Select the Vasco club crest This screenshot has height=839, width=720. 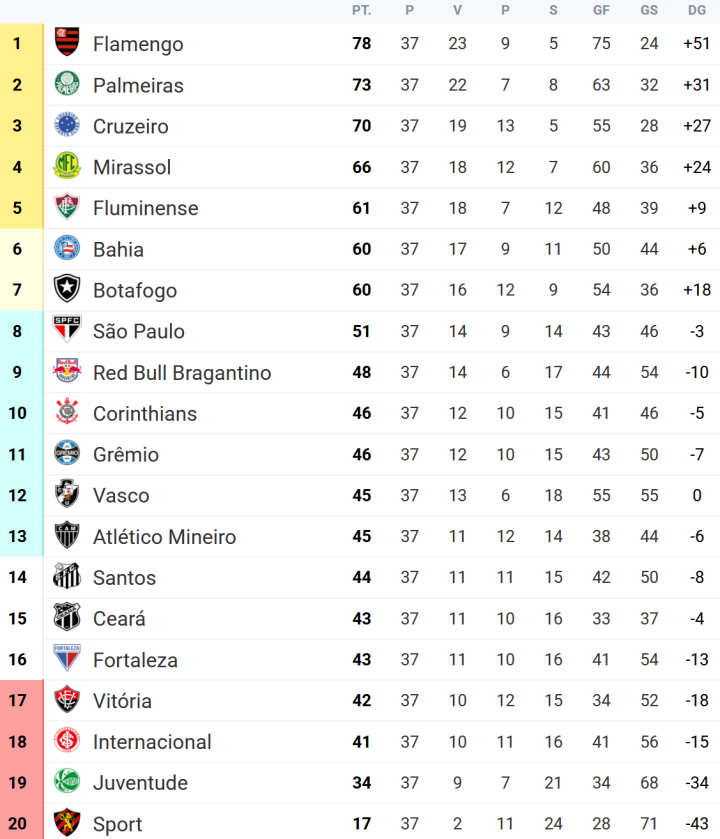(x=67, y=495)
